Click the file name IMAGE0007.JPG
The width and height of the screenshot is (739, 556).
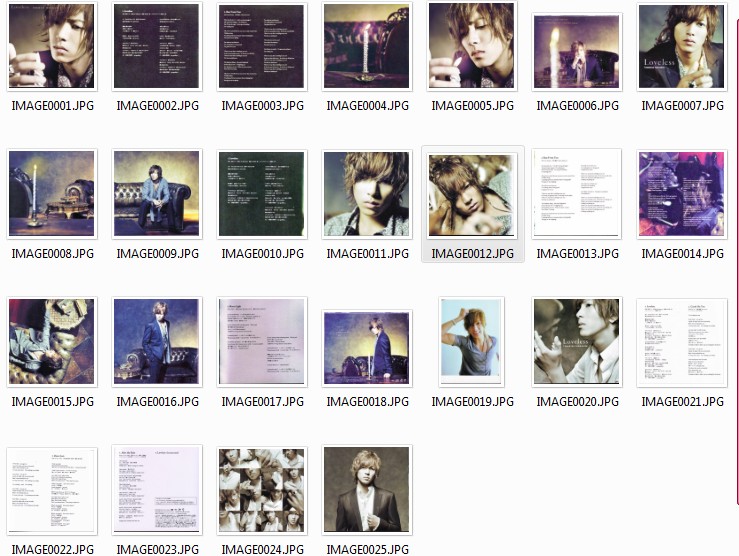pyautogui.click(x=682, y=106)
